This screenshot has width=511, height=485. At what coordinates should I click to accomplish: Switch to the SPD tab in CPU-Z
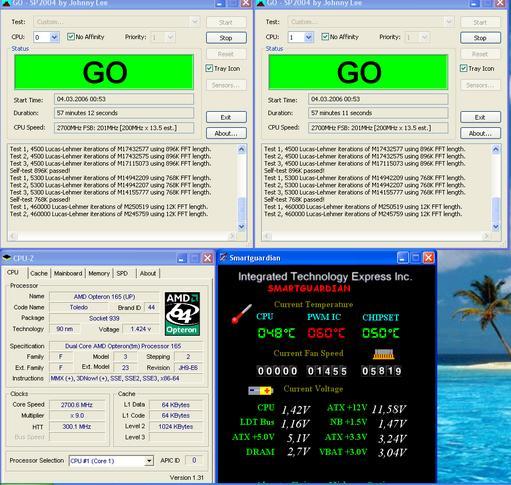(x=122, y=273)
